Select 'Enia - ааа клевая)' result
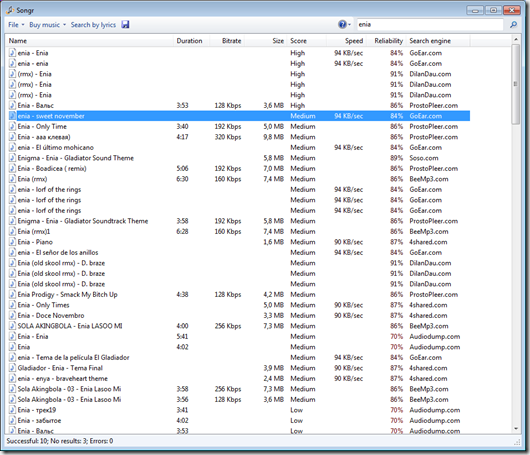Image resolution: width=530 pixels, height=455 pixels. click(239, 137)
